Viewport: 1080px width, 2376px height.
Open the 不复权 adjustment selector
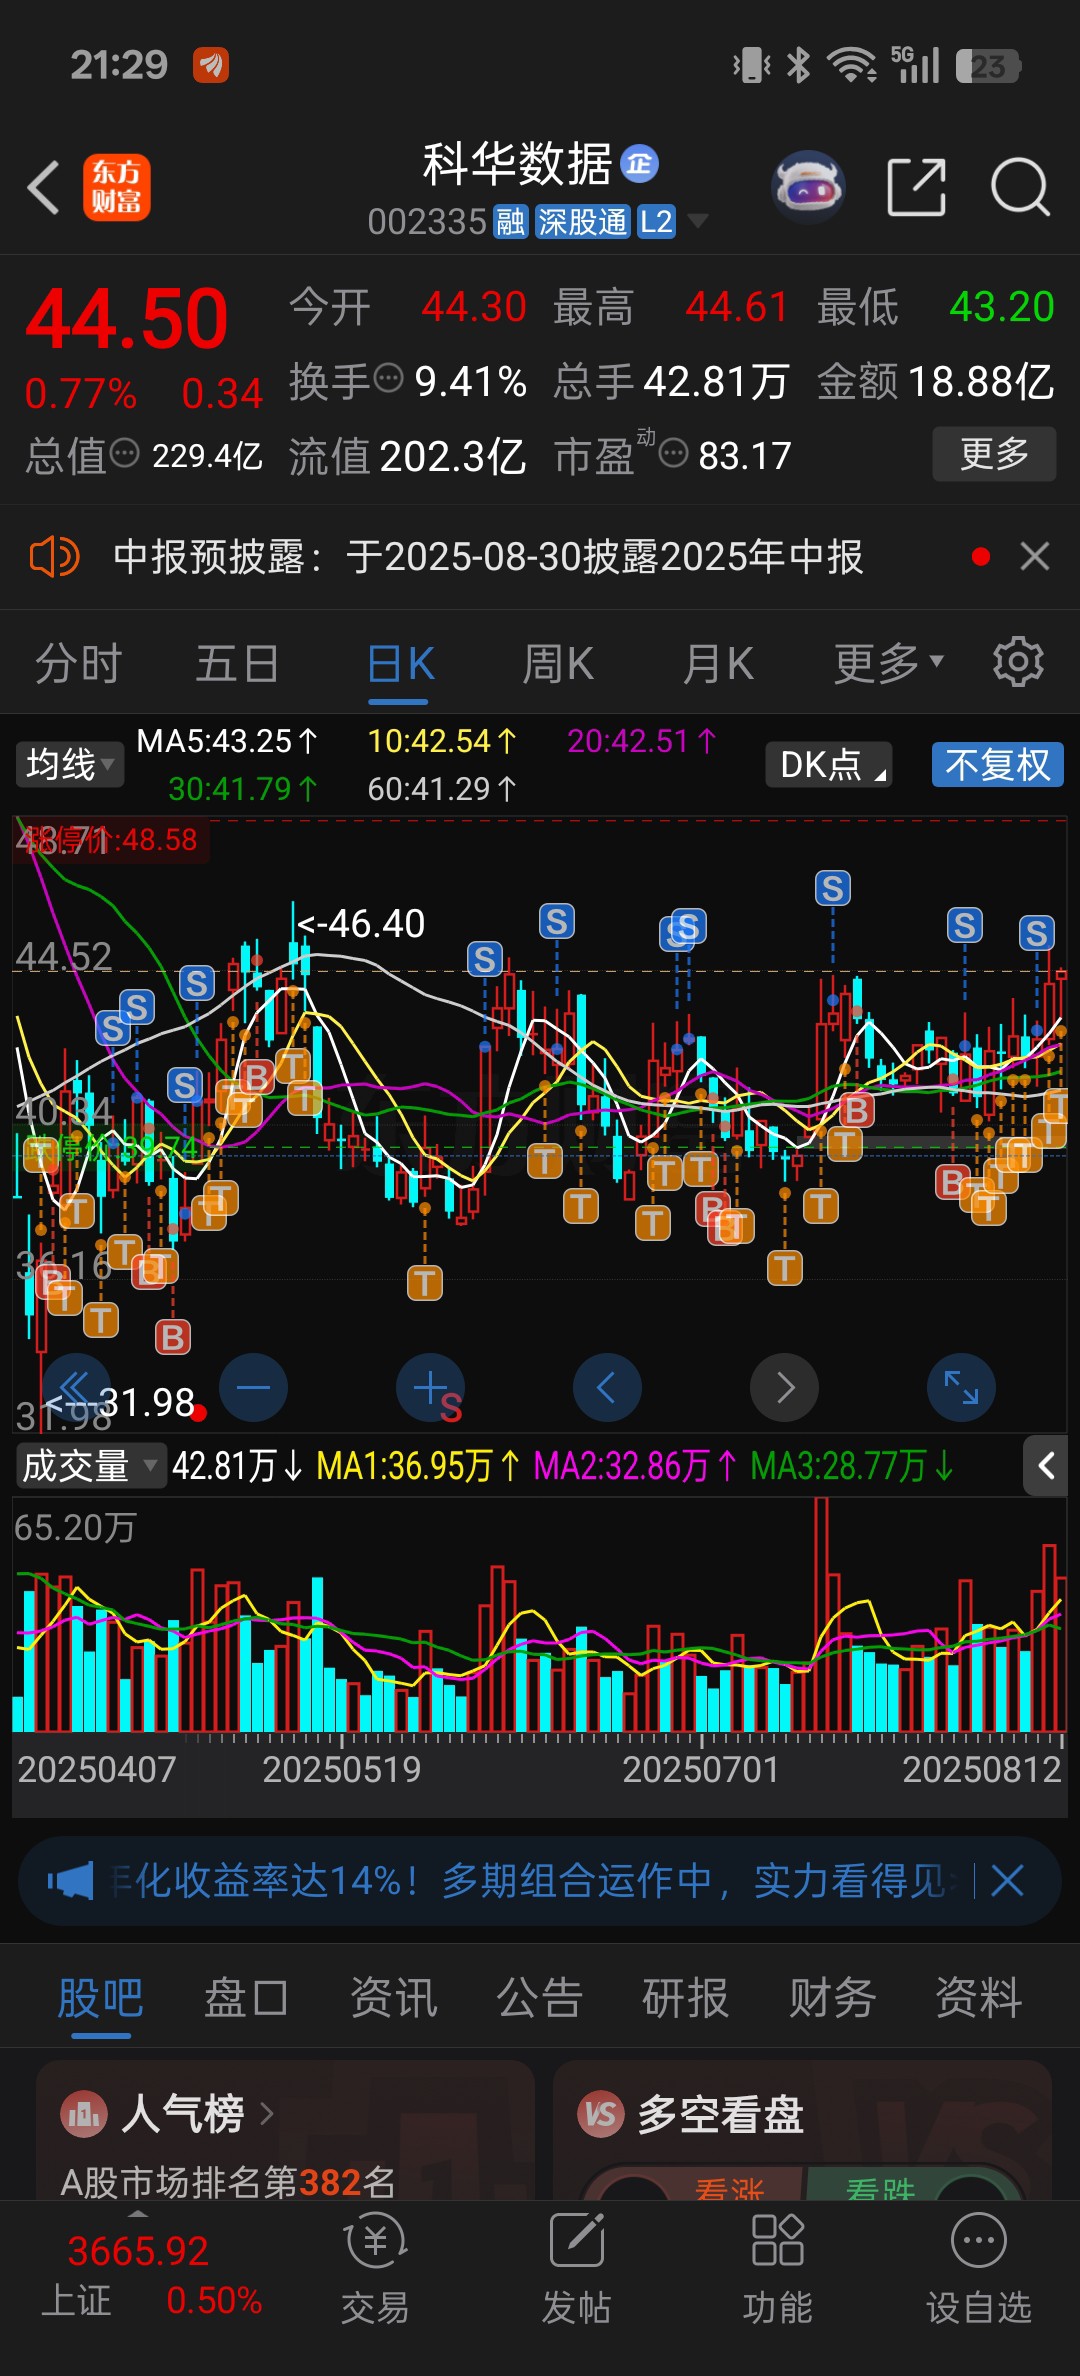click(x=997, y=765)
